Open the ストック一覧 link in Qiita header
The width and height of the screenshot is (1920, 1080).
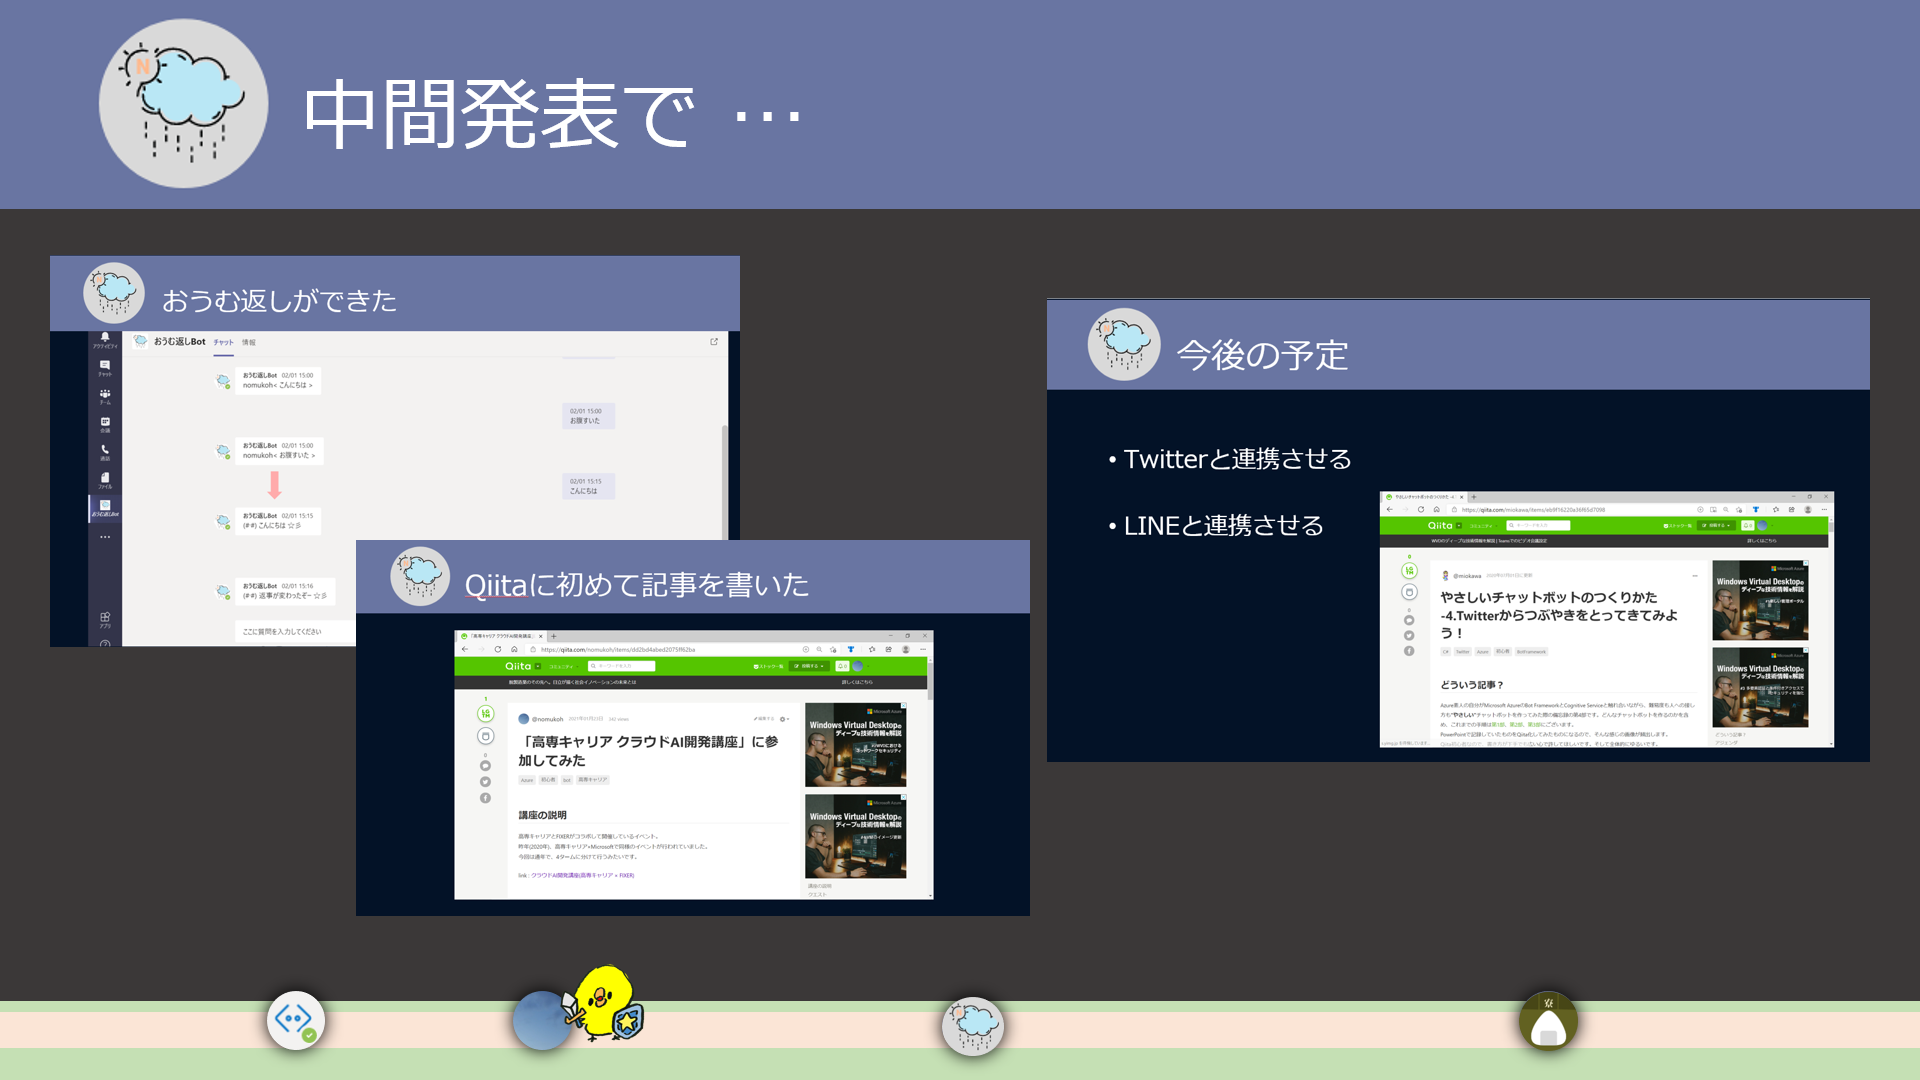point(769,667)
